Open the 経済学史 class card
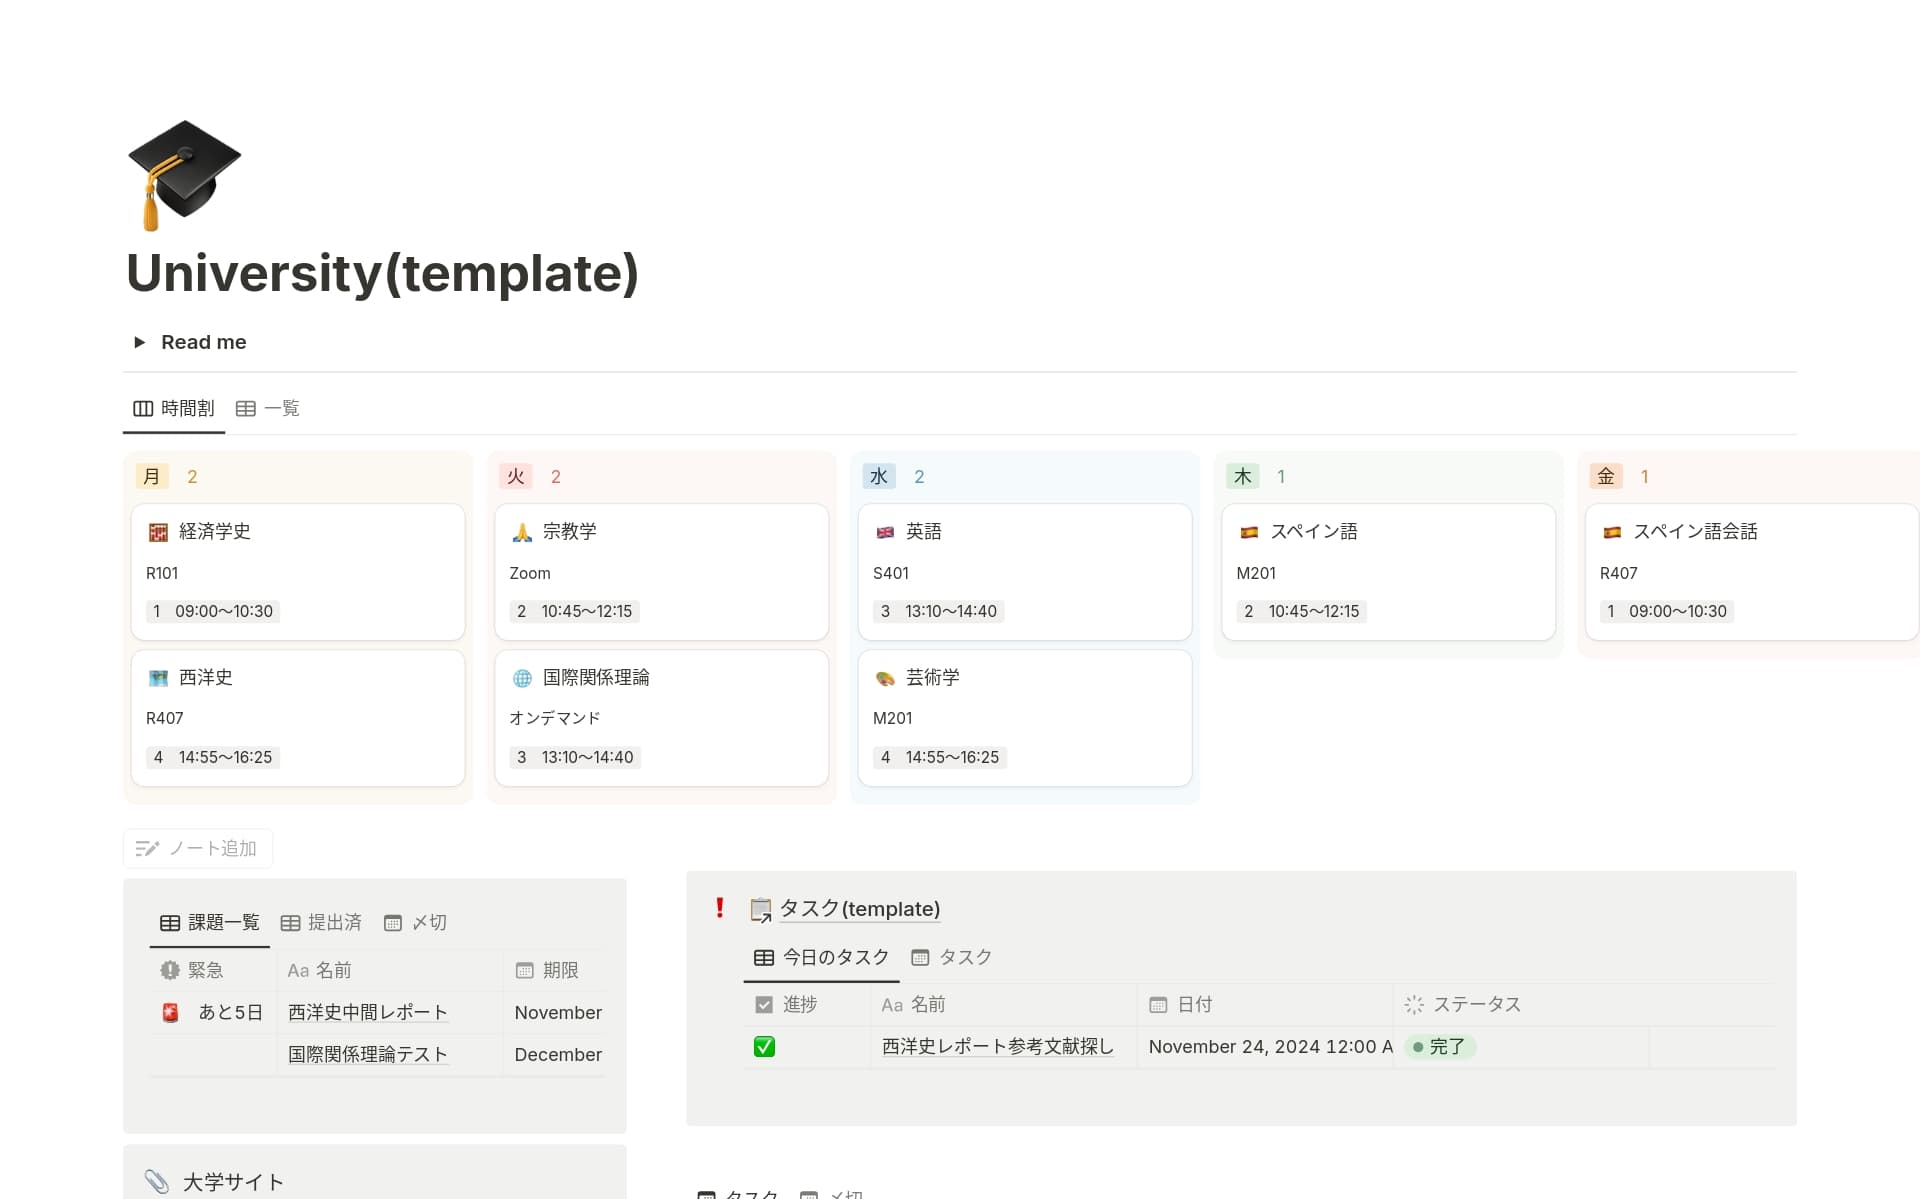Screen dimensions: 1920x1199 click(215, 531)
